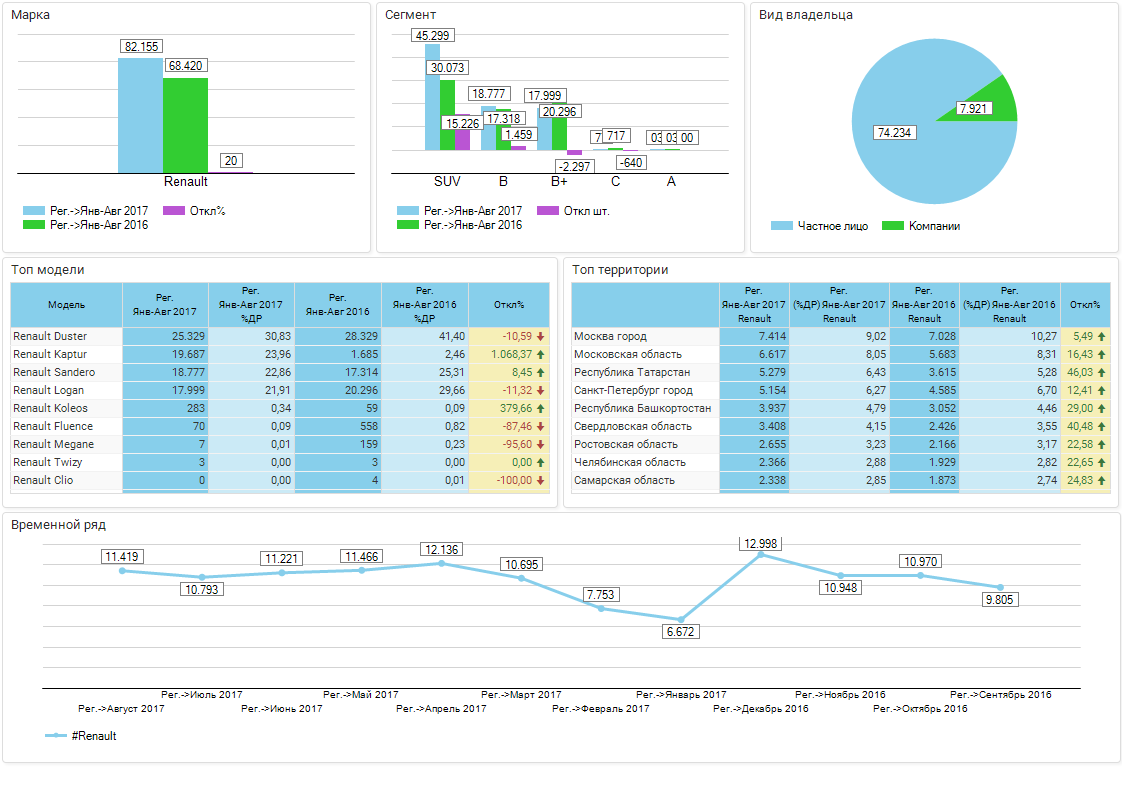Select Renault Twizy row
Viewport: 1122px width, 793px height.
280,462
